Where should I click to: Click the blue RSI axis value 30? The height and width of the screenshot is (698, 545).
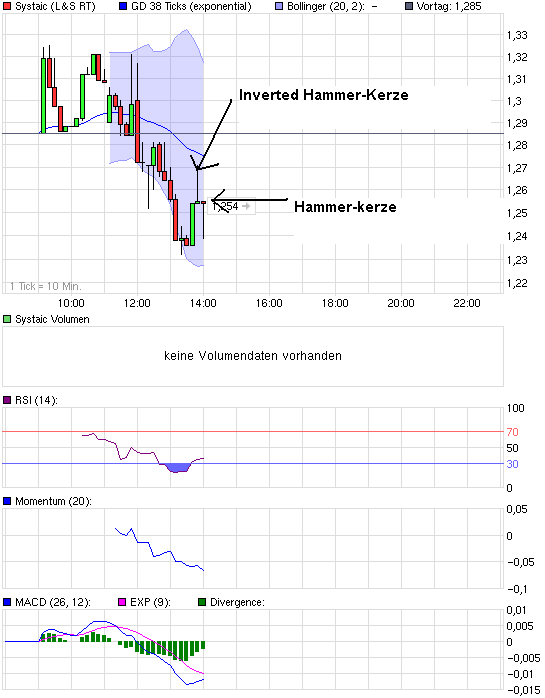512,464
